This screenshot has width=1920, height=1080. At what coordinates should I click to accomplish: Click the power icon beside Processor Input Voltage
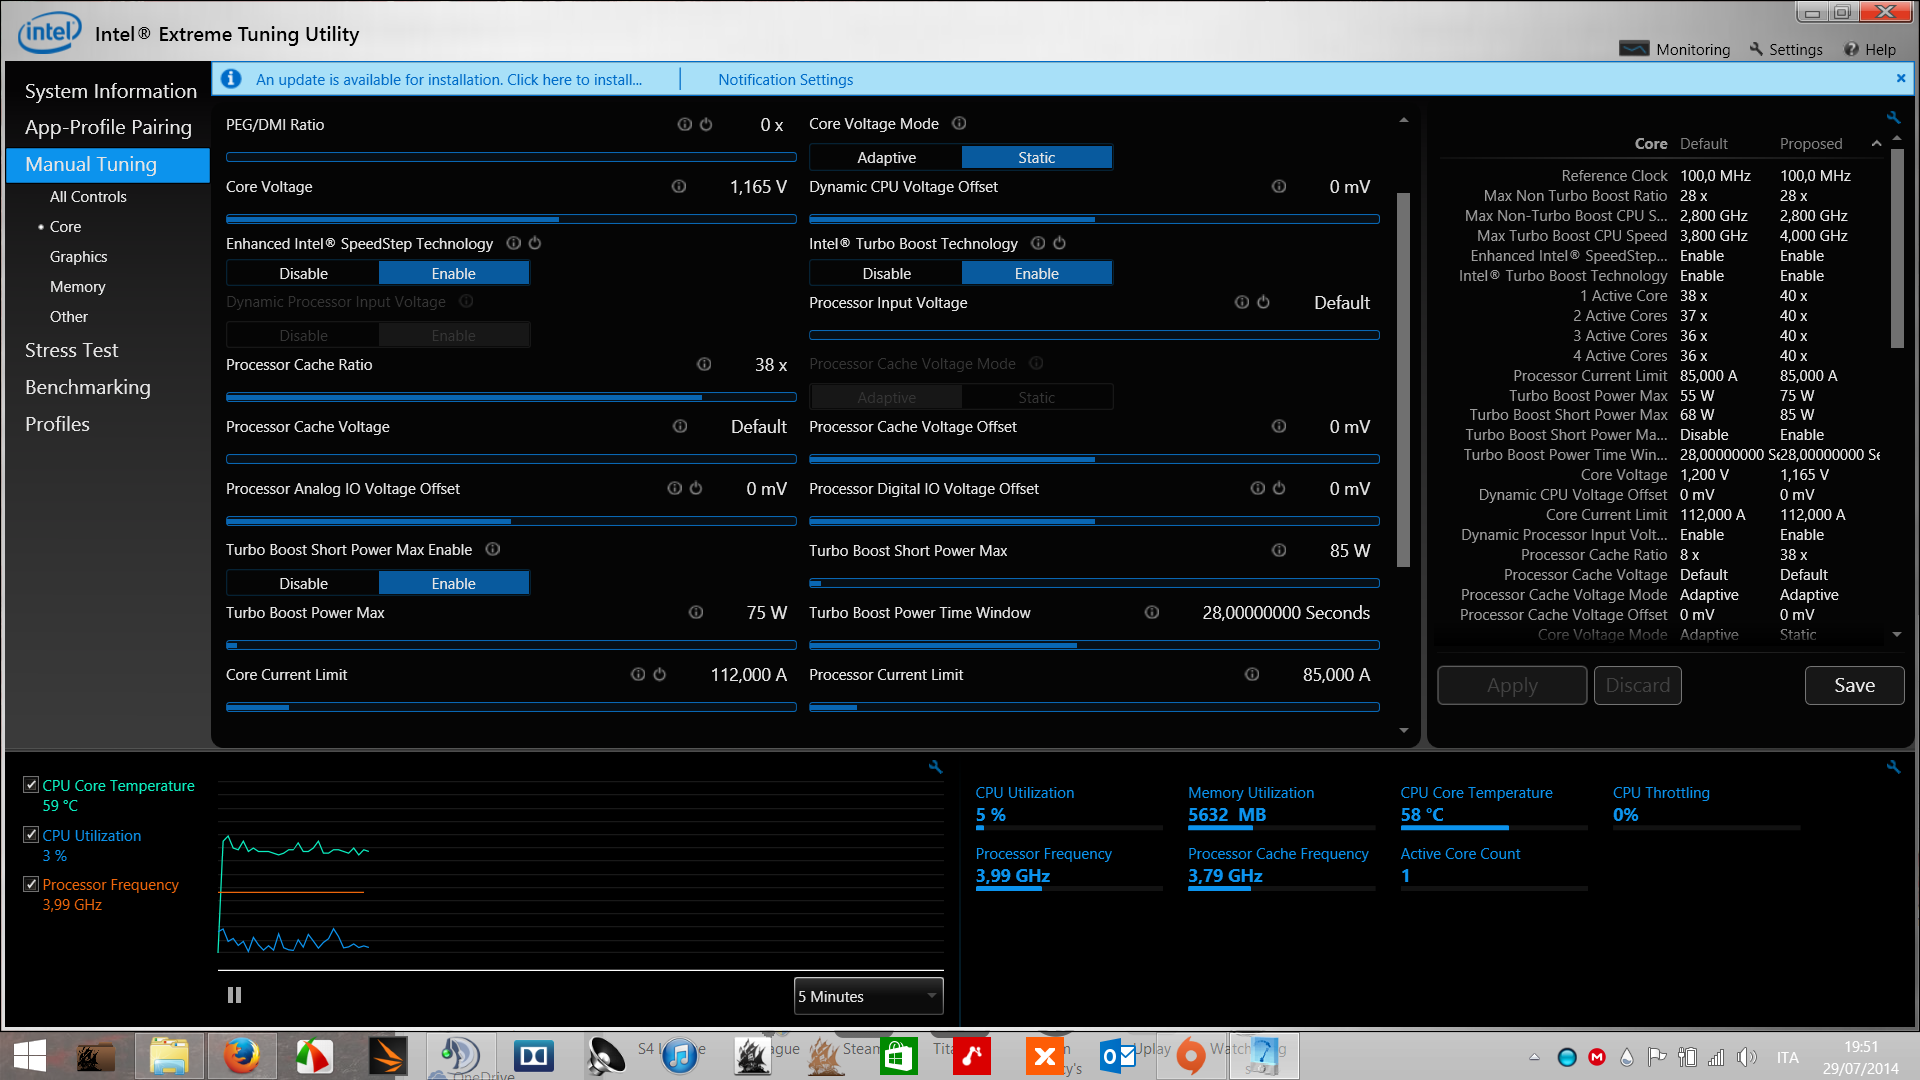pyautogui.click(x=1263, y=303)
